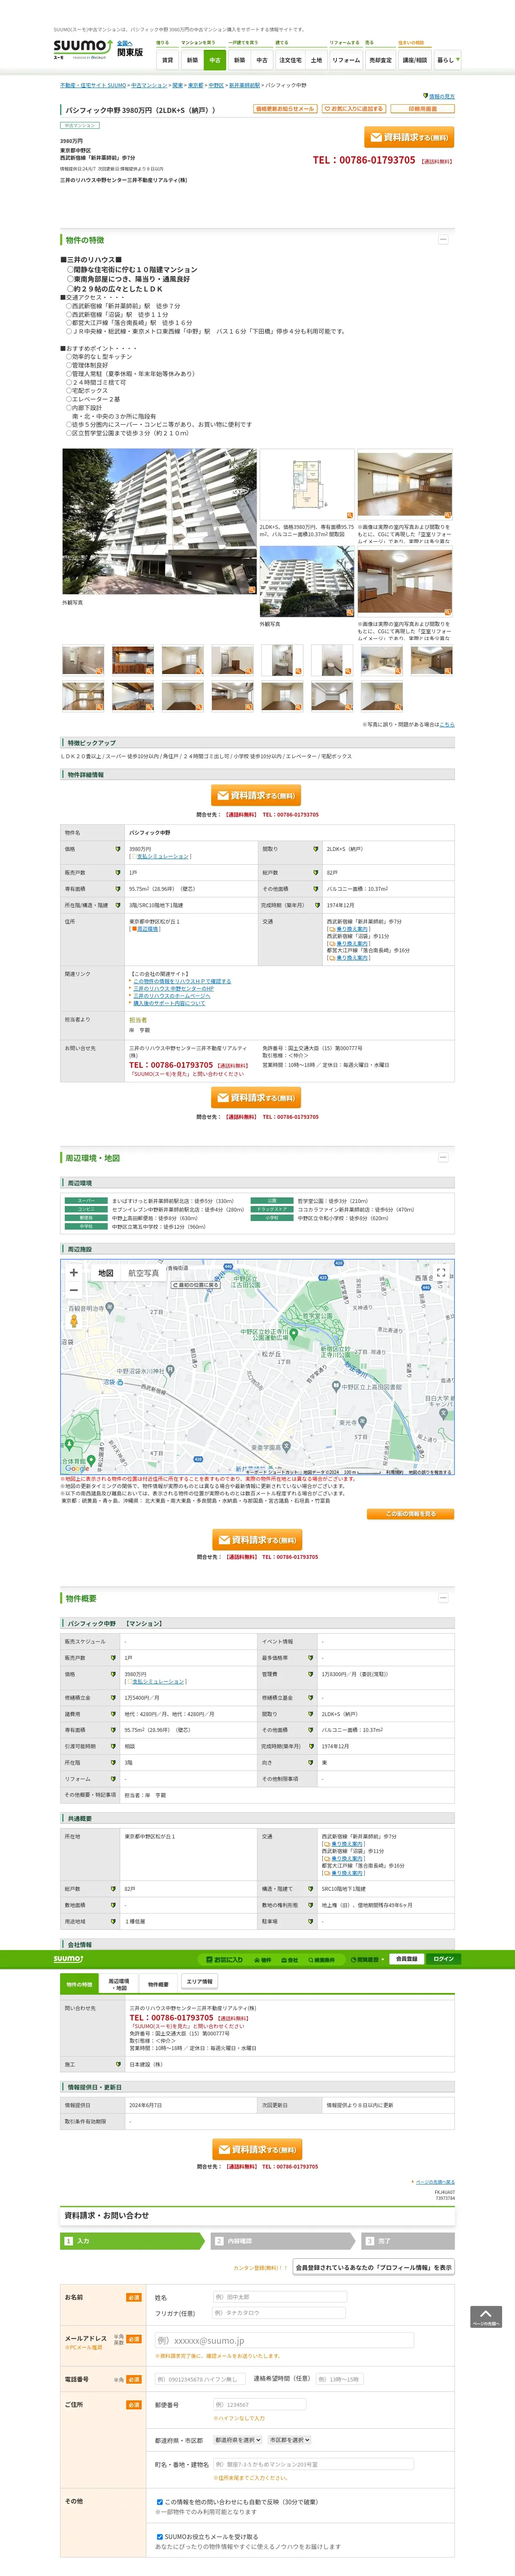Click 価格更新お知らせメール button
515x2576 pixels.
285,109
